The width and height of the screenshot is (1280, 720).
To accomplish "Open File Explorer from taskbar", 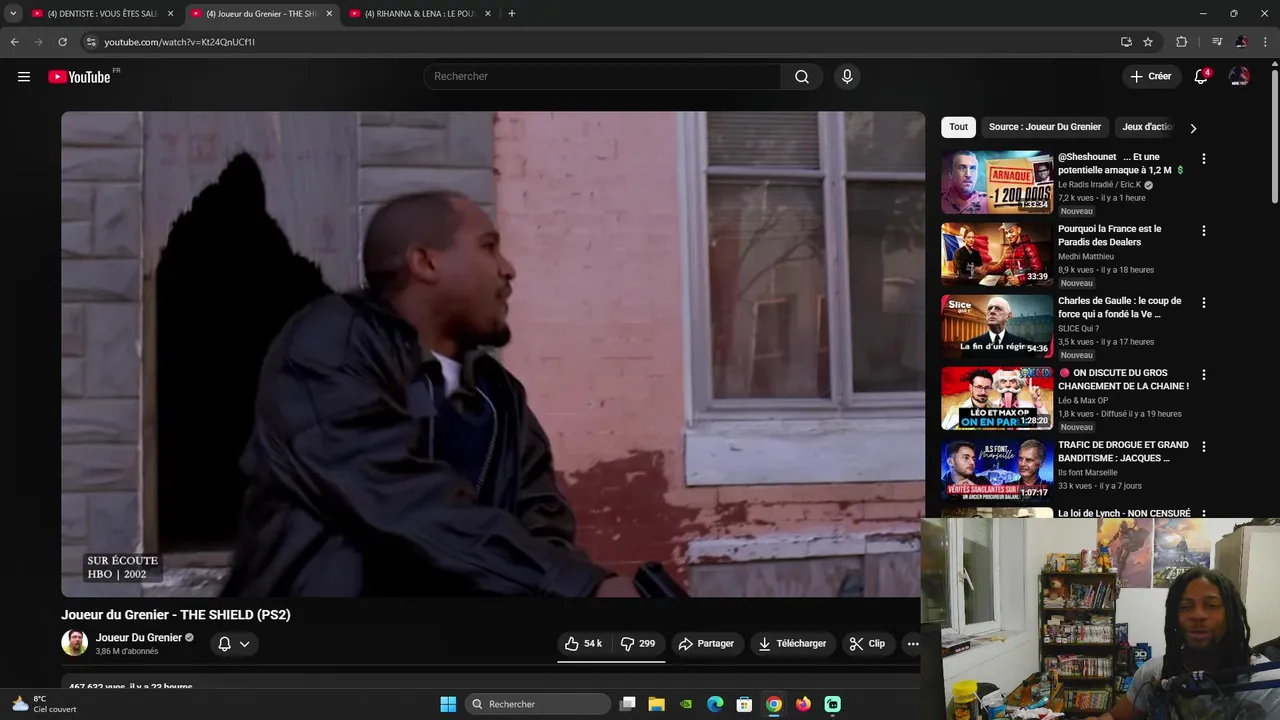I will (x=657, y=704).
